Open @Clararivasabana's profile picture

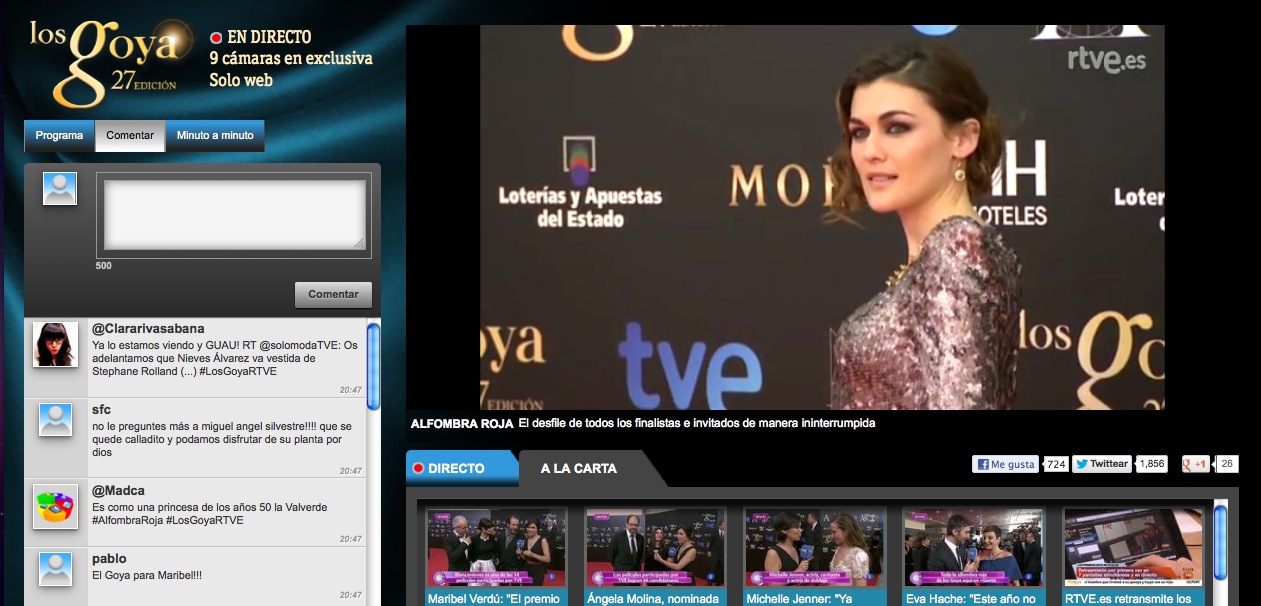[55, 344]
